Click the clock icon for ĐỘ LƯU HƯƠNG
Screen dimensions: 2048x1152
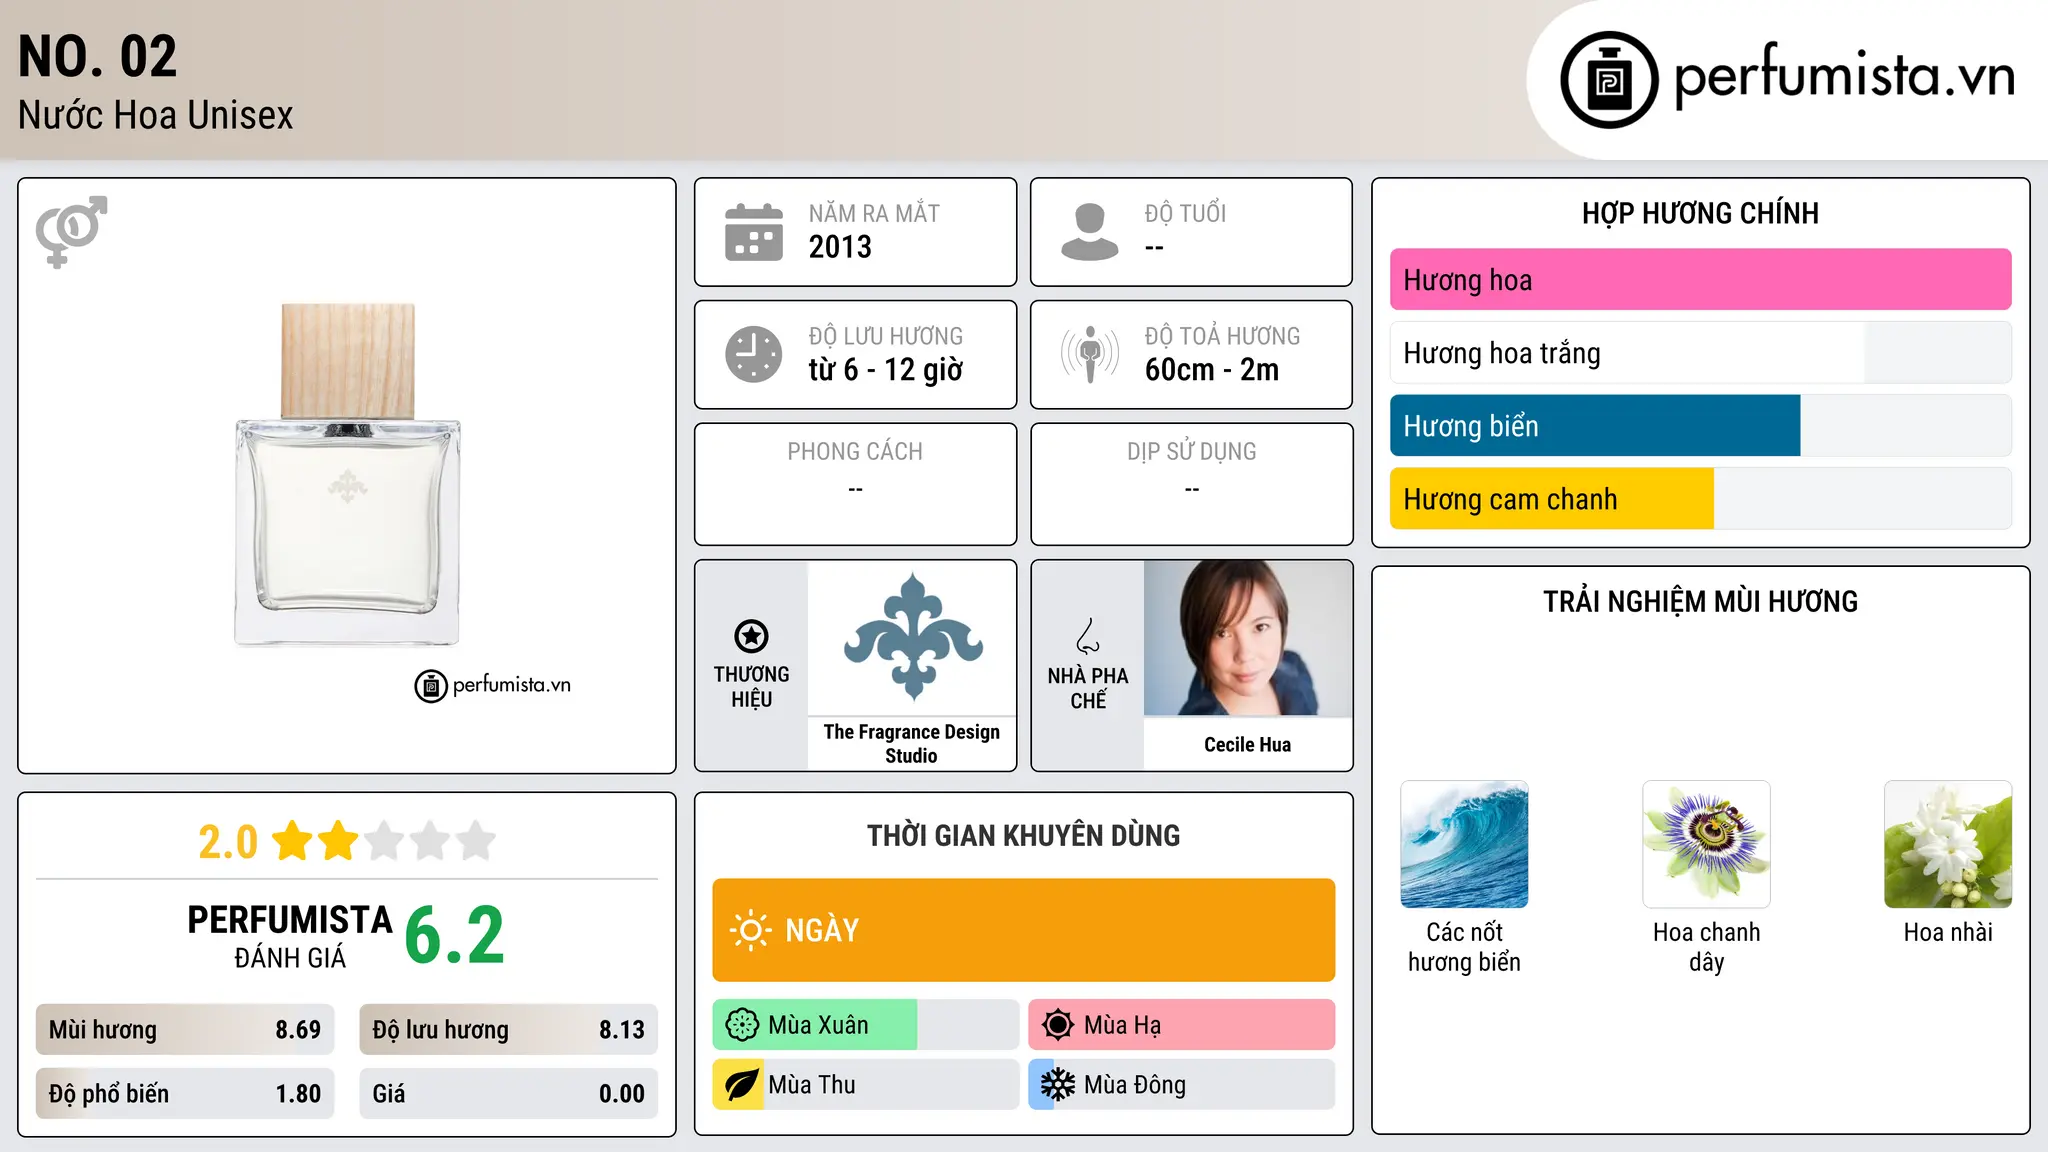(754, 354)
